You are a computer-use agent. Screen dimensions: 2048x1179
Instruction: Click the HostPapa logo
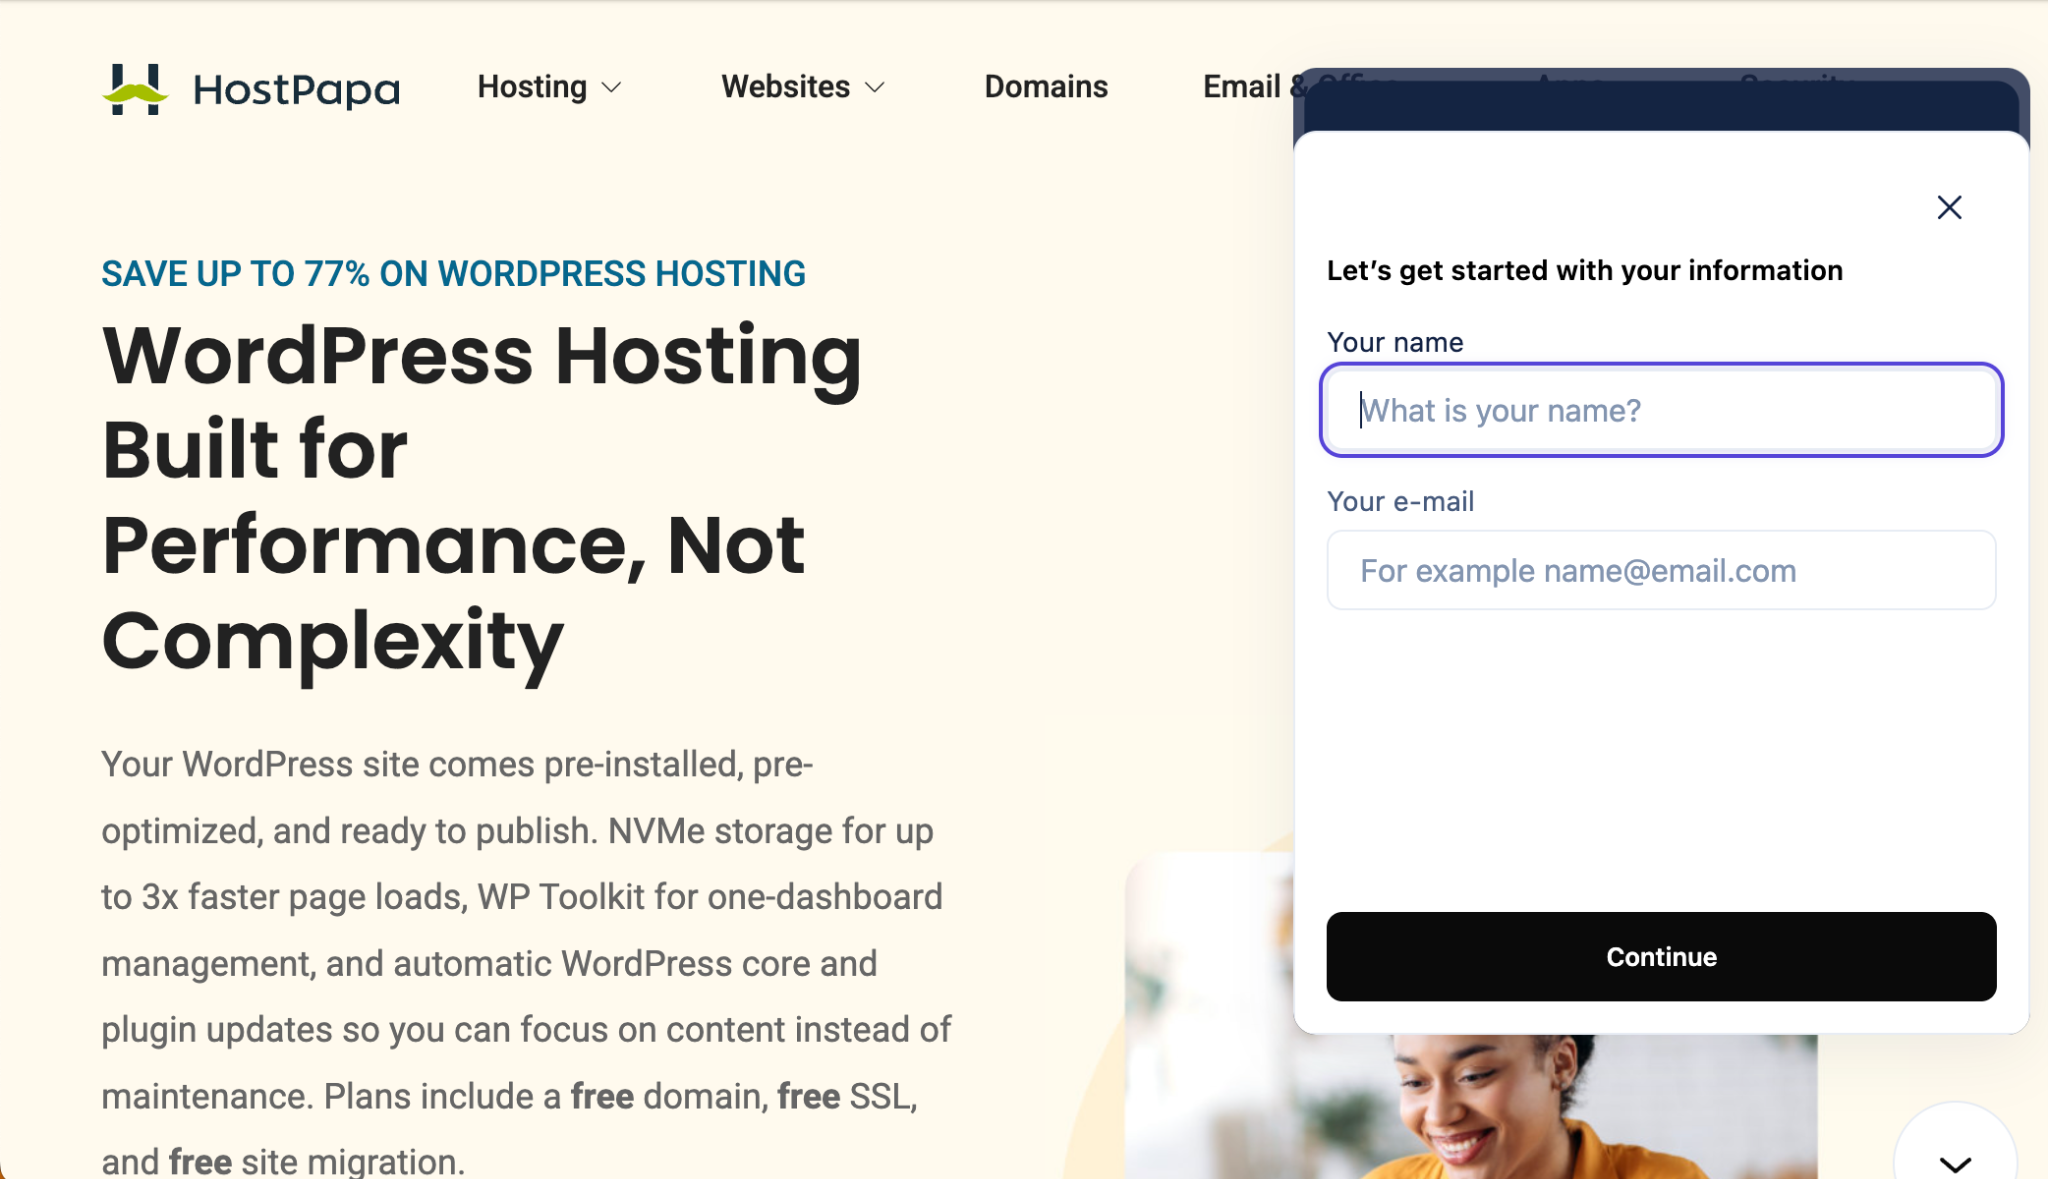point(251,89)
